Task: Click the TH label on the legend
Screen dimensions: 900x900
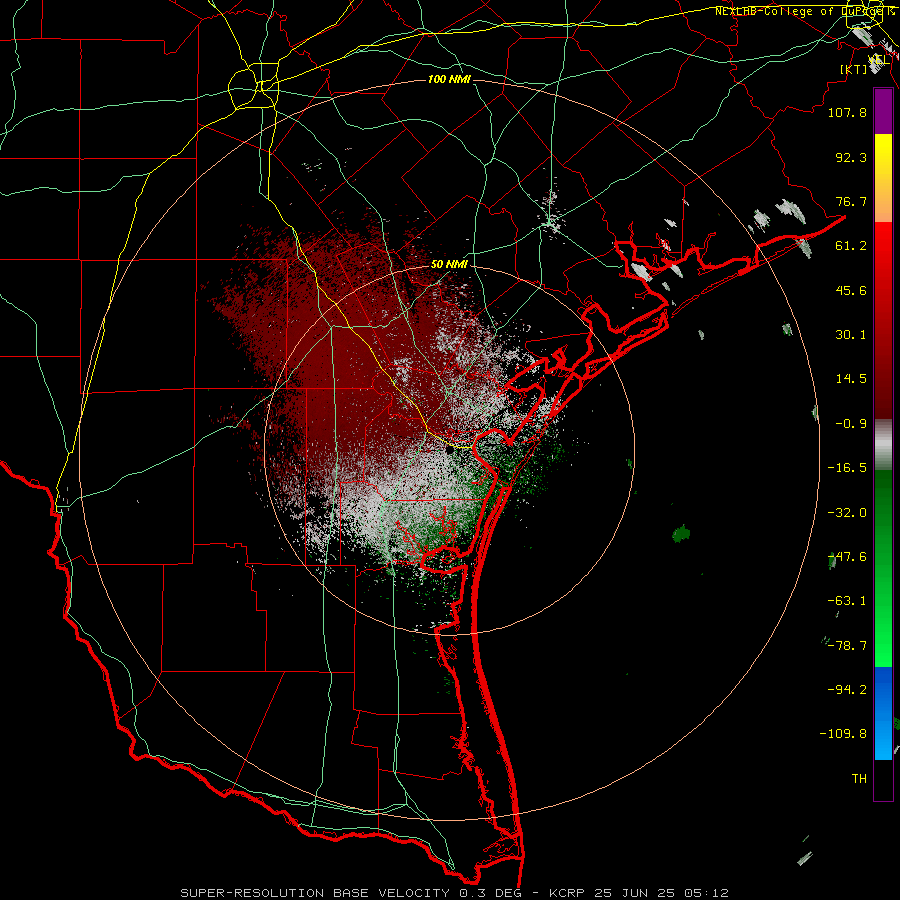Action: coord(859,779)
